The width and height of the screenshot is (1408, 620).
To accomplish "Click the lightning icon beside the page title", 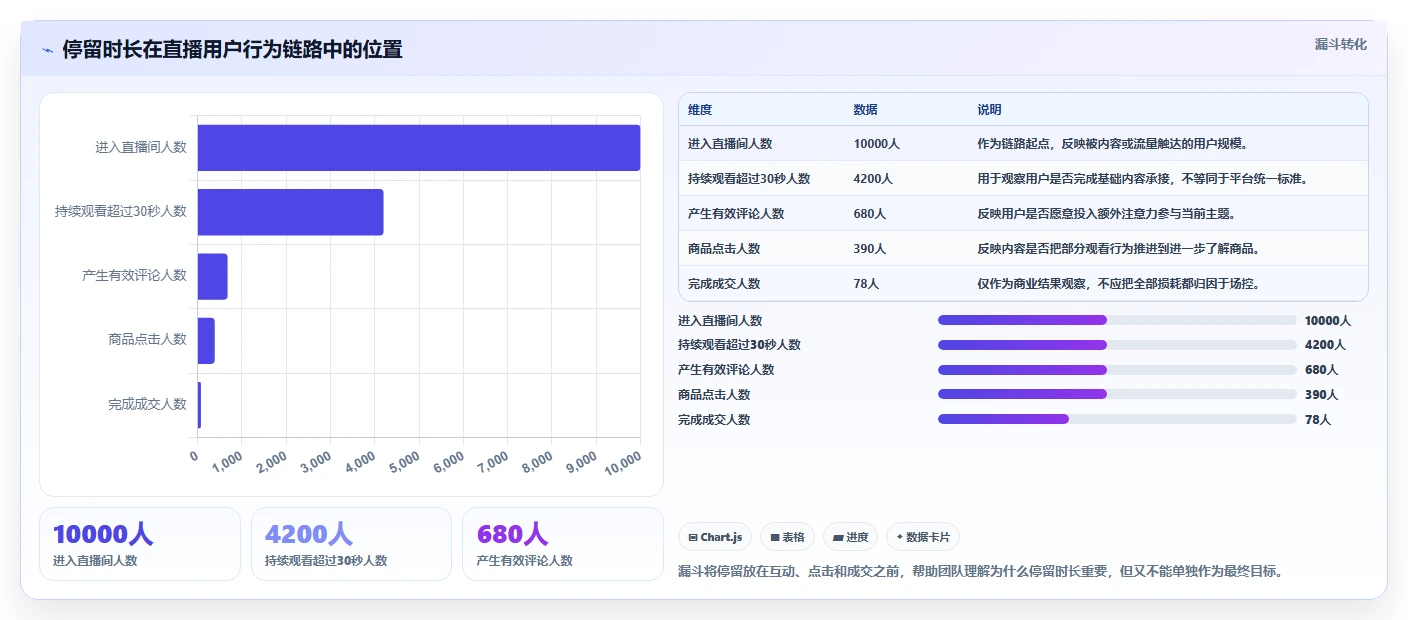I will [x=47, y=50].
